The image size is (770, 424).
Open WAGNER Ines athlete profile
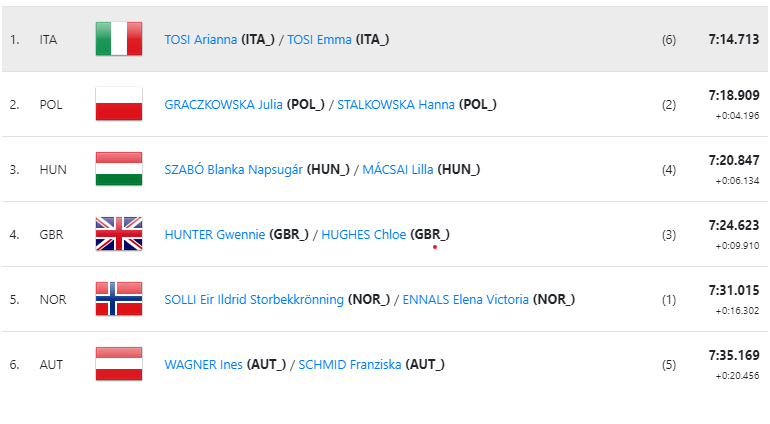tap(203, 365)
